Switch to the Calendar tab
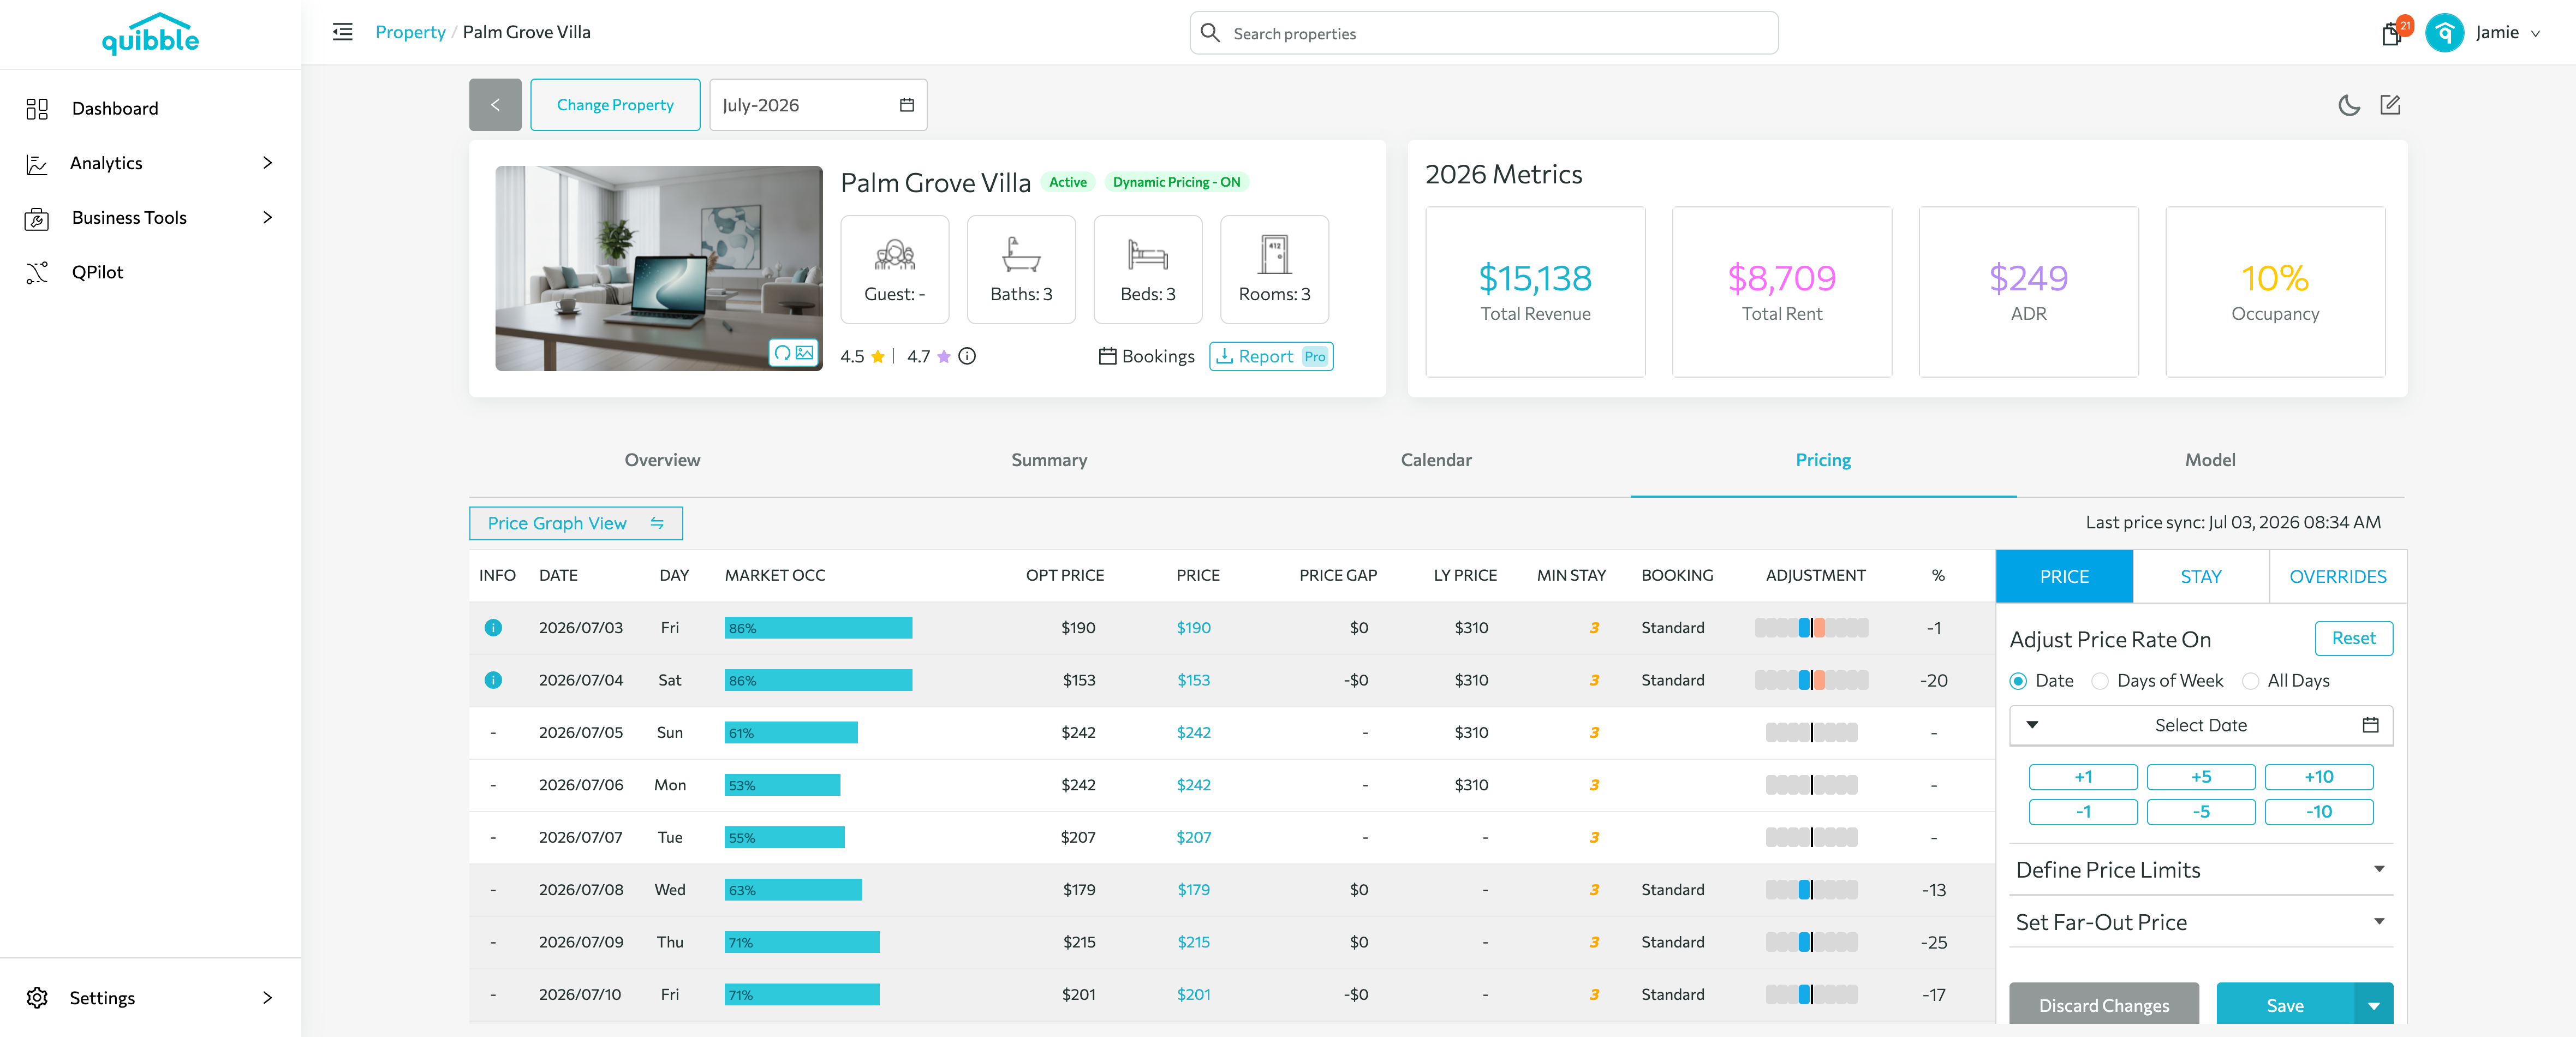The width and height of the screenshot is (2576, 1037). click(x=1436, y=460)
